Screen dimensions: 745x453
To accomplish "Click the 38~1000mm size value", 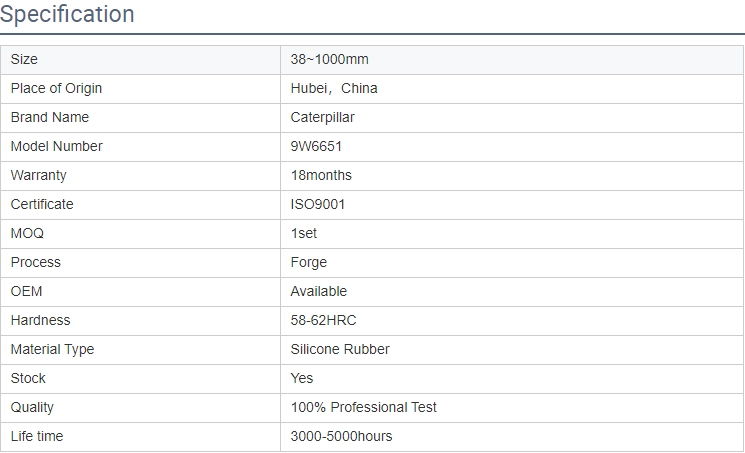I will click(x=329, y=59).
